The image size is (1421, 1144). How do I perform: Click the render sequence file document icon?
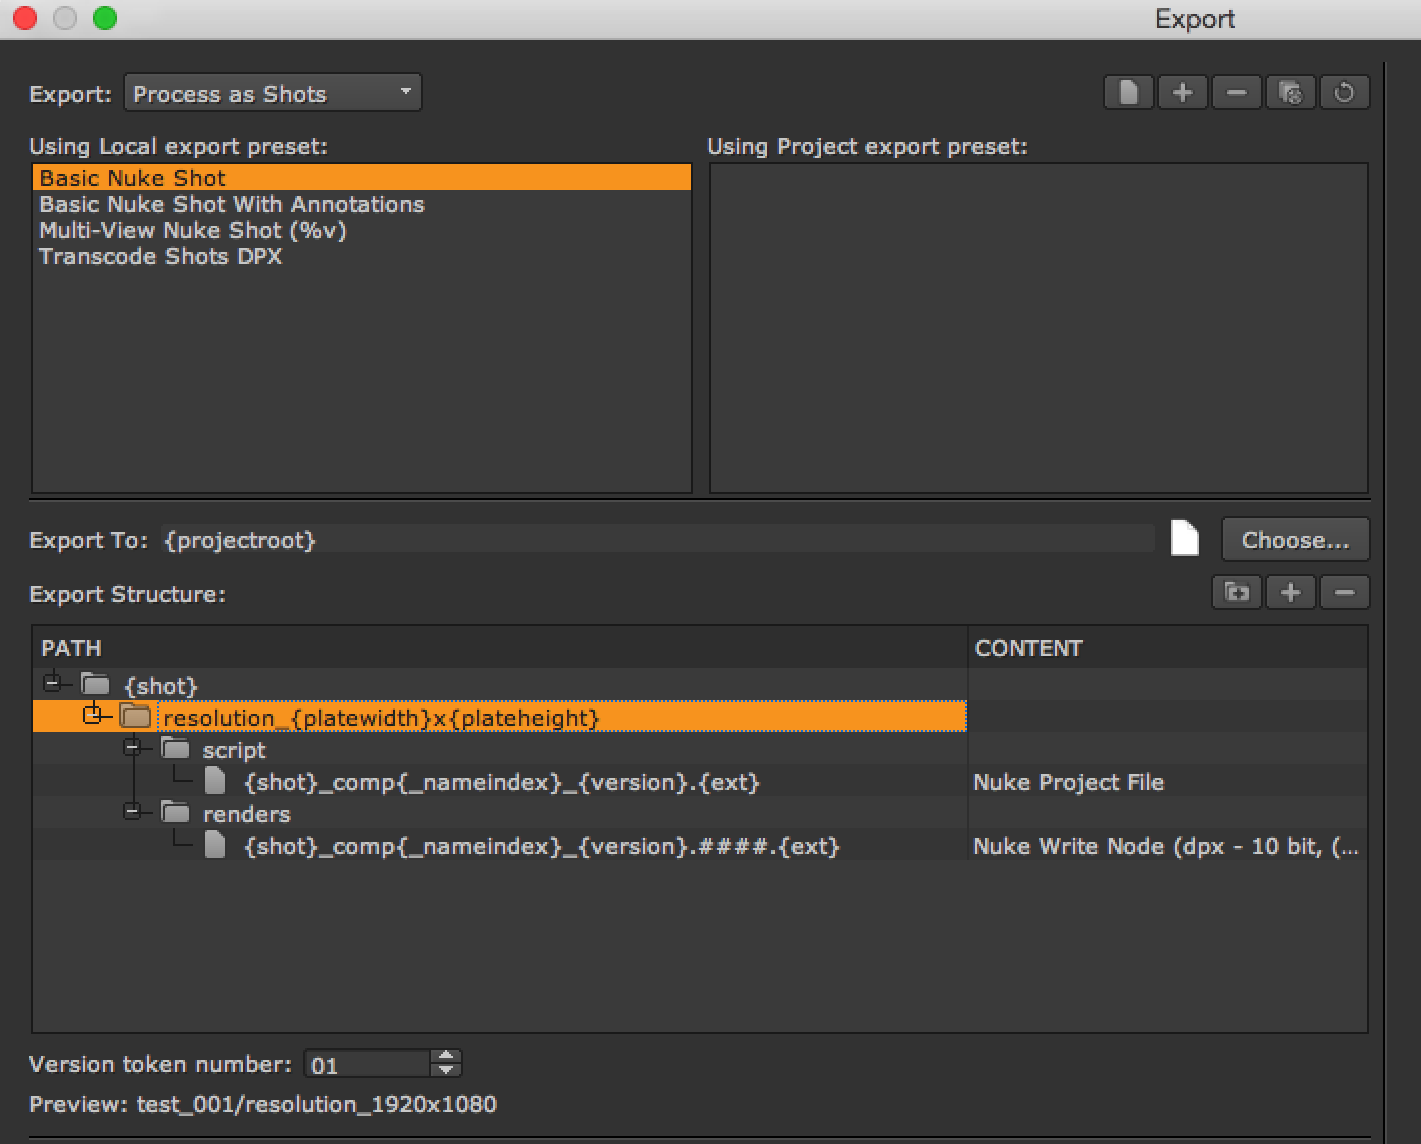[x=214, y=845]
